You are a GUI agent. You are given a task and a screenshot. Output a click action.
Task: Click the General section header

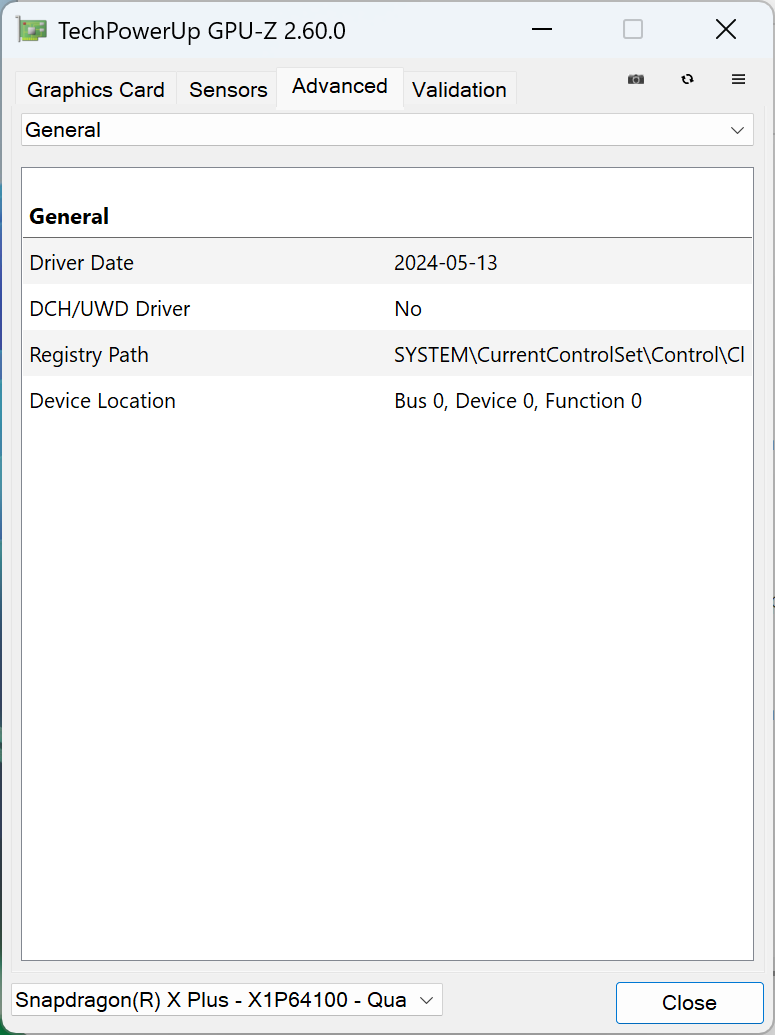(70, 216)
